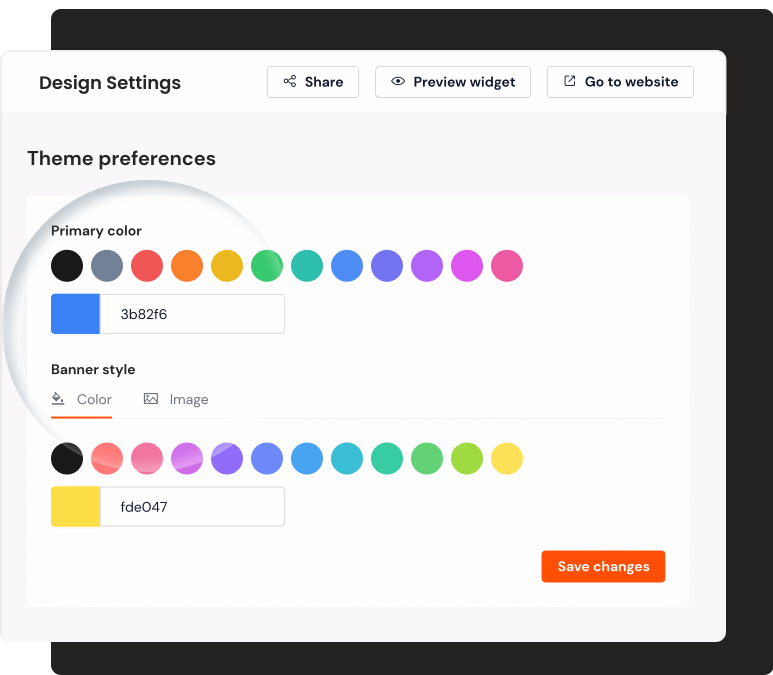Open the blue primary color preview box
773x675 pixels.
(x=76, y=314)
